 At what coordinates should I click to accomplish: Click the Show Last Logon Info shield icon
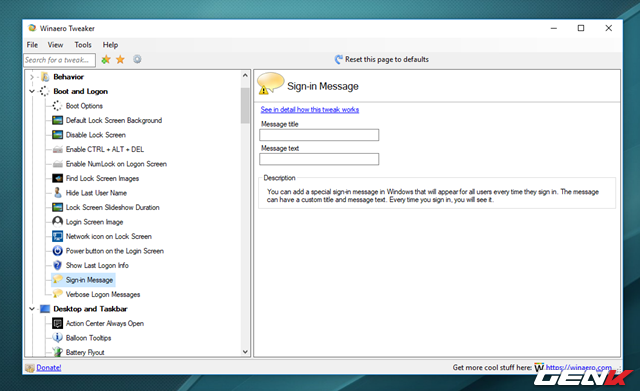57,265
